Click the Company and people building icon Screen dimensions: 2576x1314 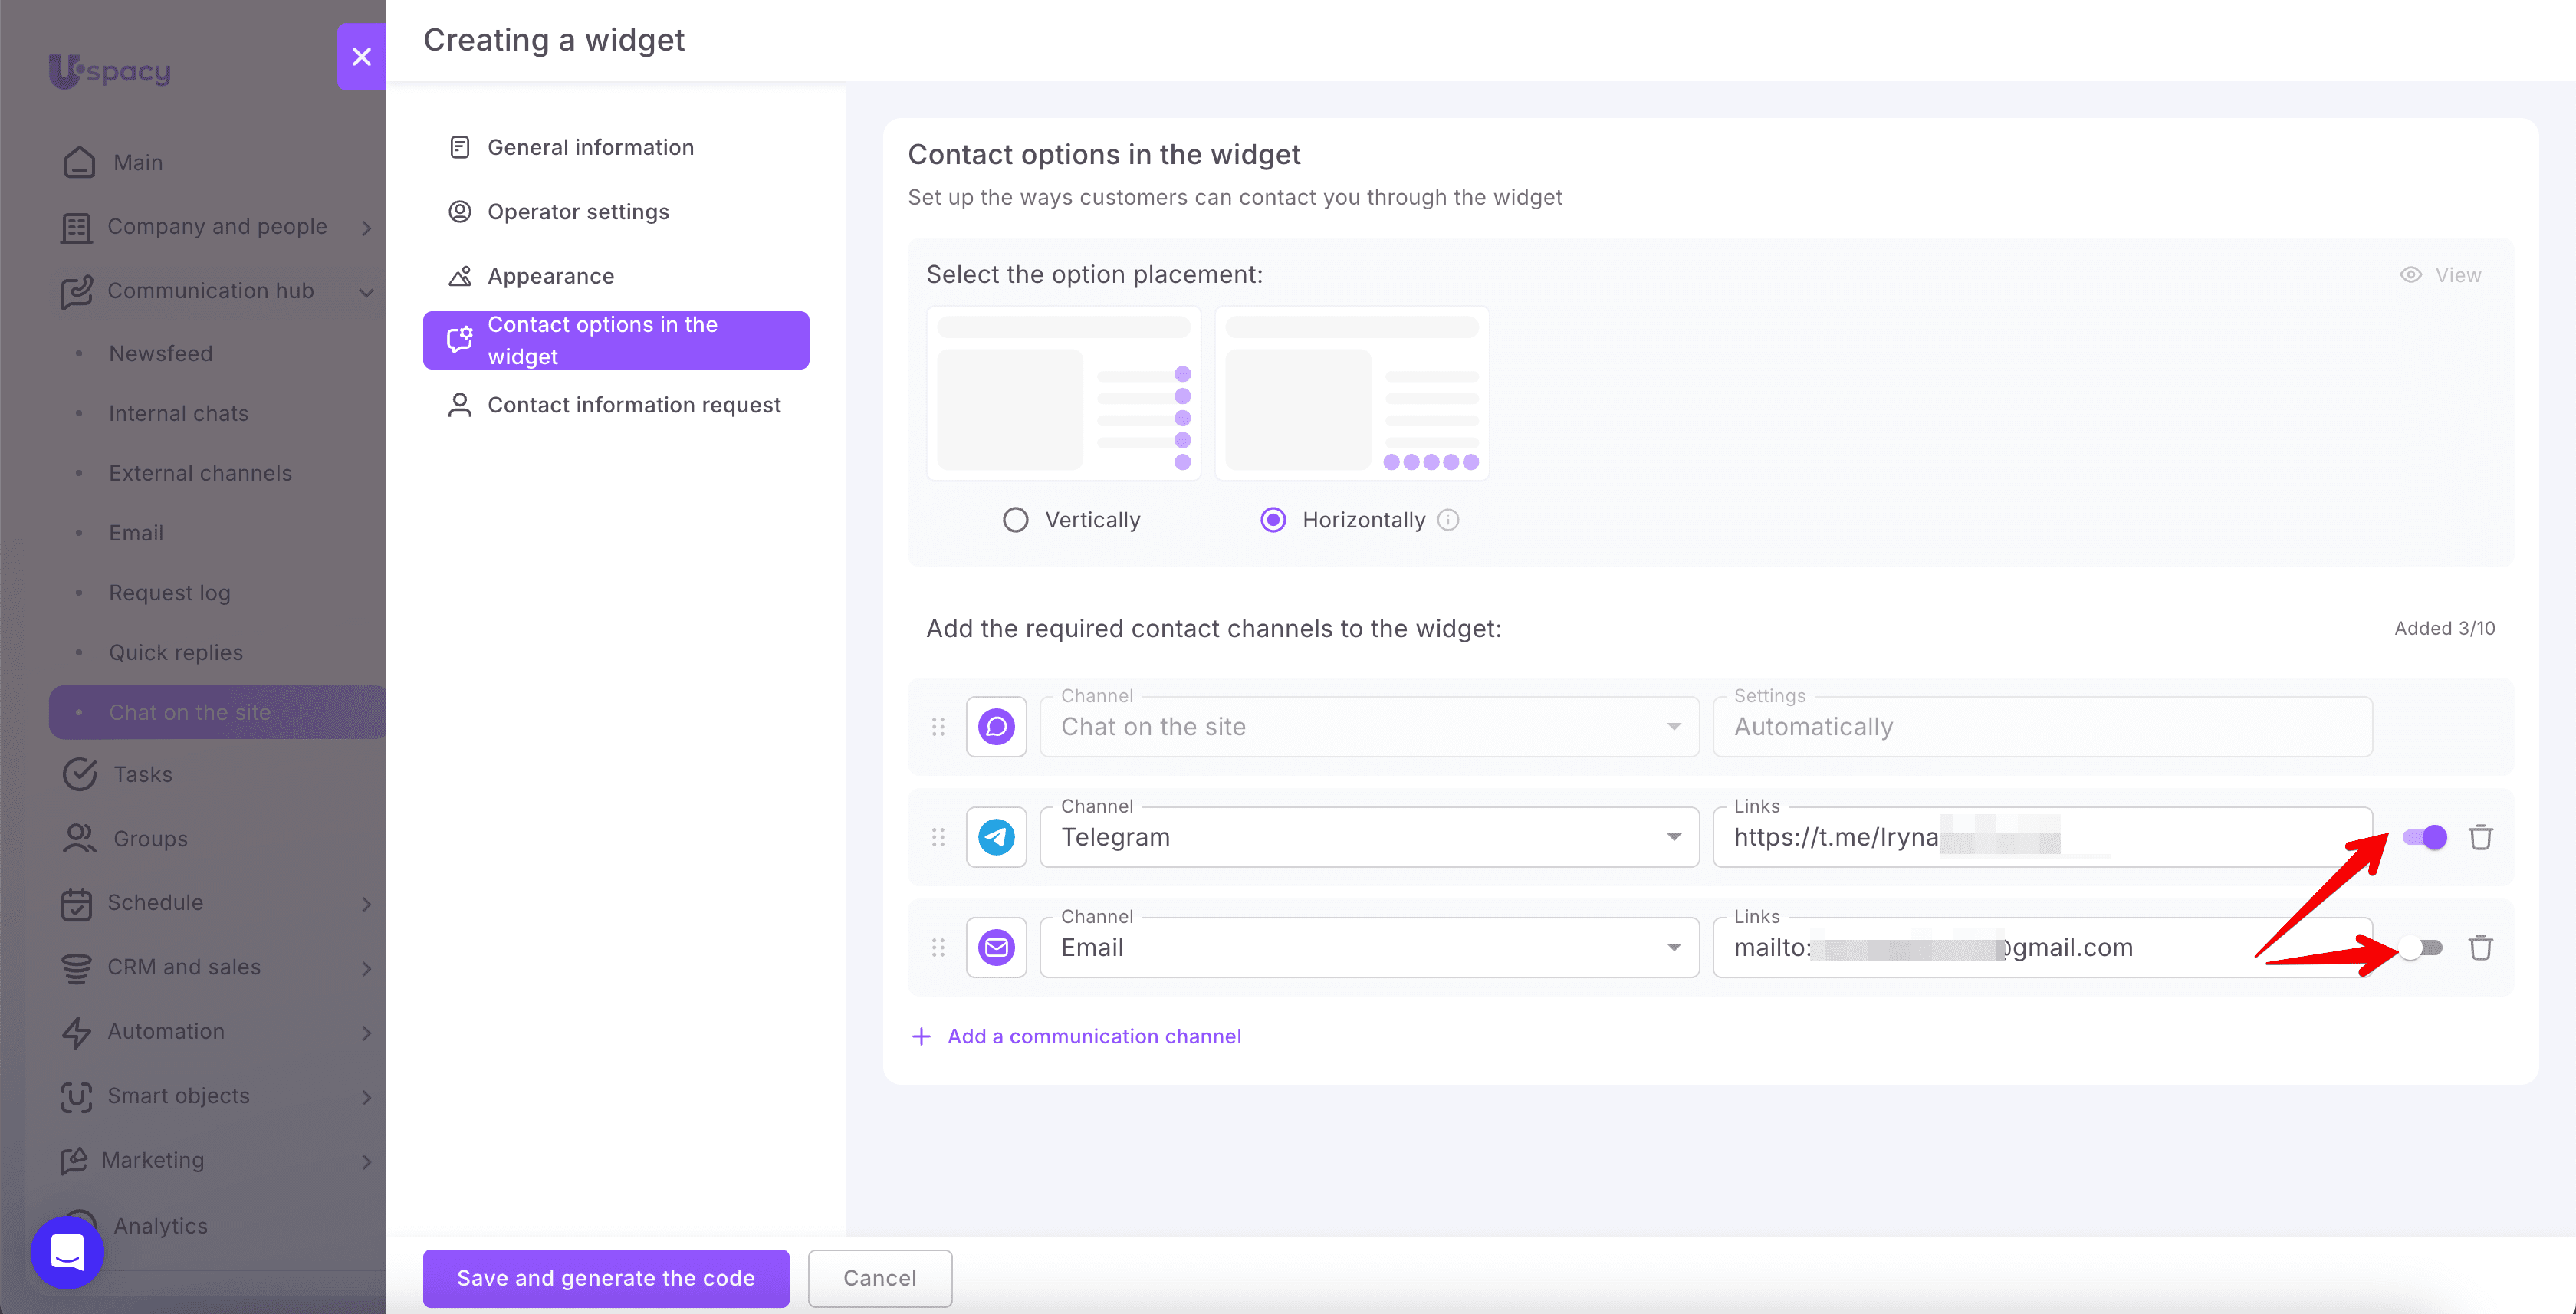point(76,227)
